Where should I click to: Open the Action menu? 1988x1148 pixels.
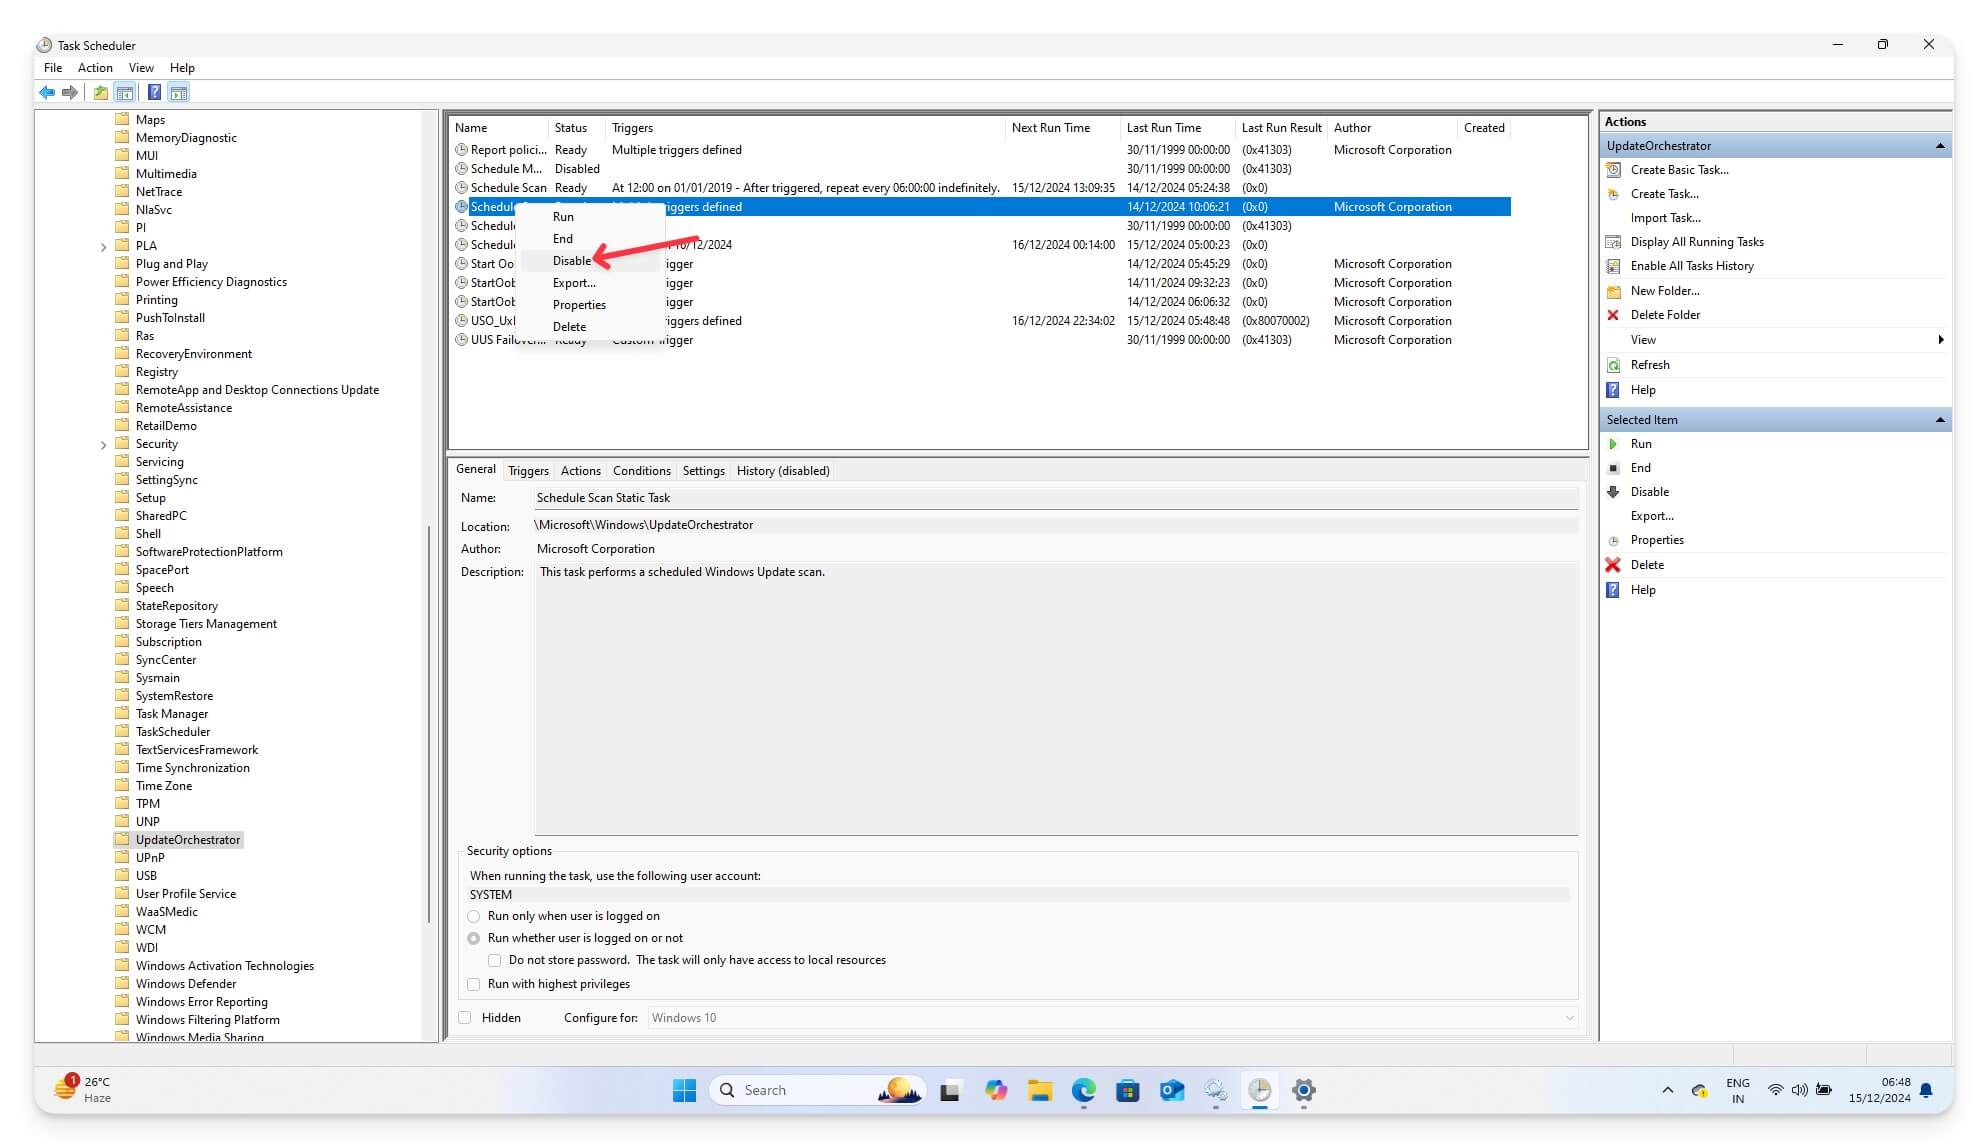point(95,67)
